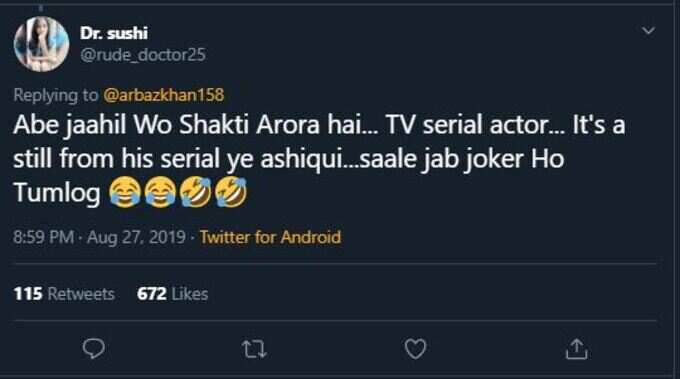Click the 8:59 PM timestamp

point(43,237)
